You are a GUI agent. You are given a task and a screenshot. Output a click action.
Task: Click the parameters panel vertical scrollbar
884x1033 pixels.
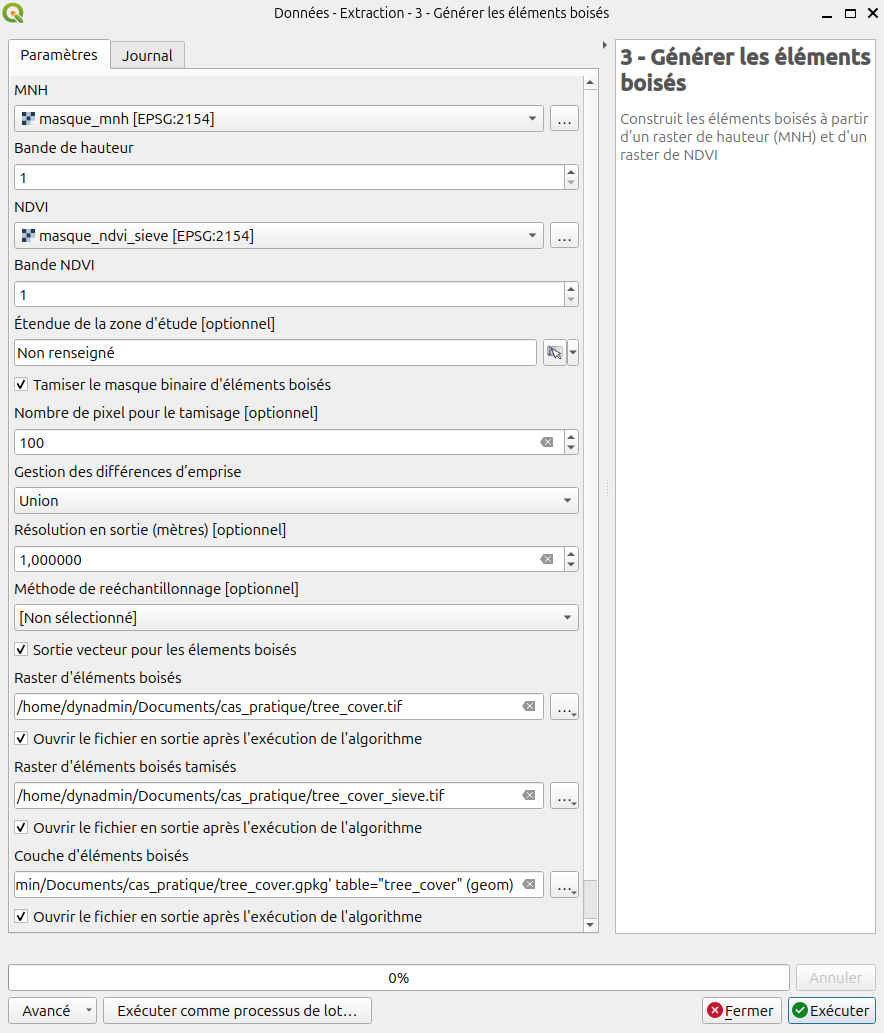590,500
